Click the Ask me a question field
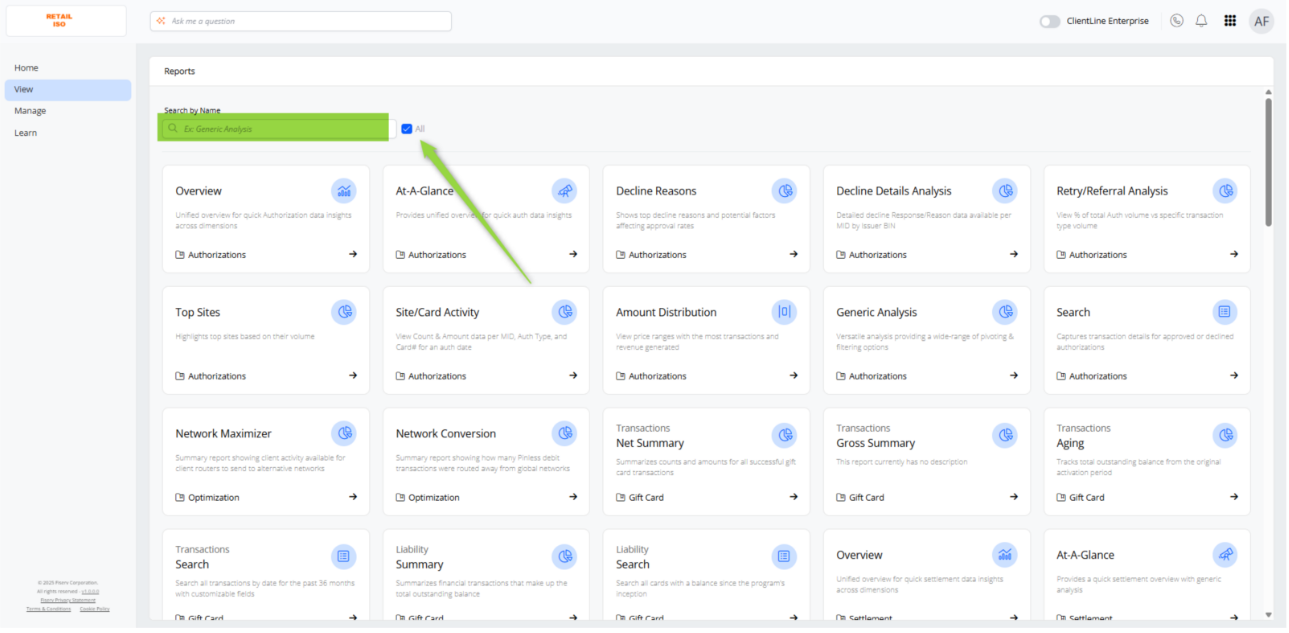Viewport: 1289px width, 633px height. 301,21
